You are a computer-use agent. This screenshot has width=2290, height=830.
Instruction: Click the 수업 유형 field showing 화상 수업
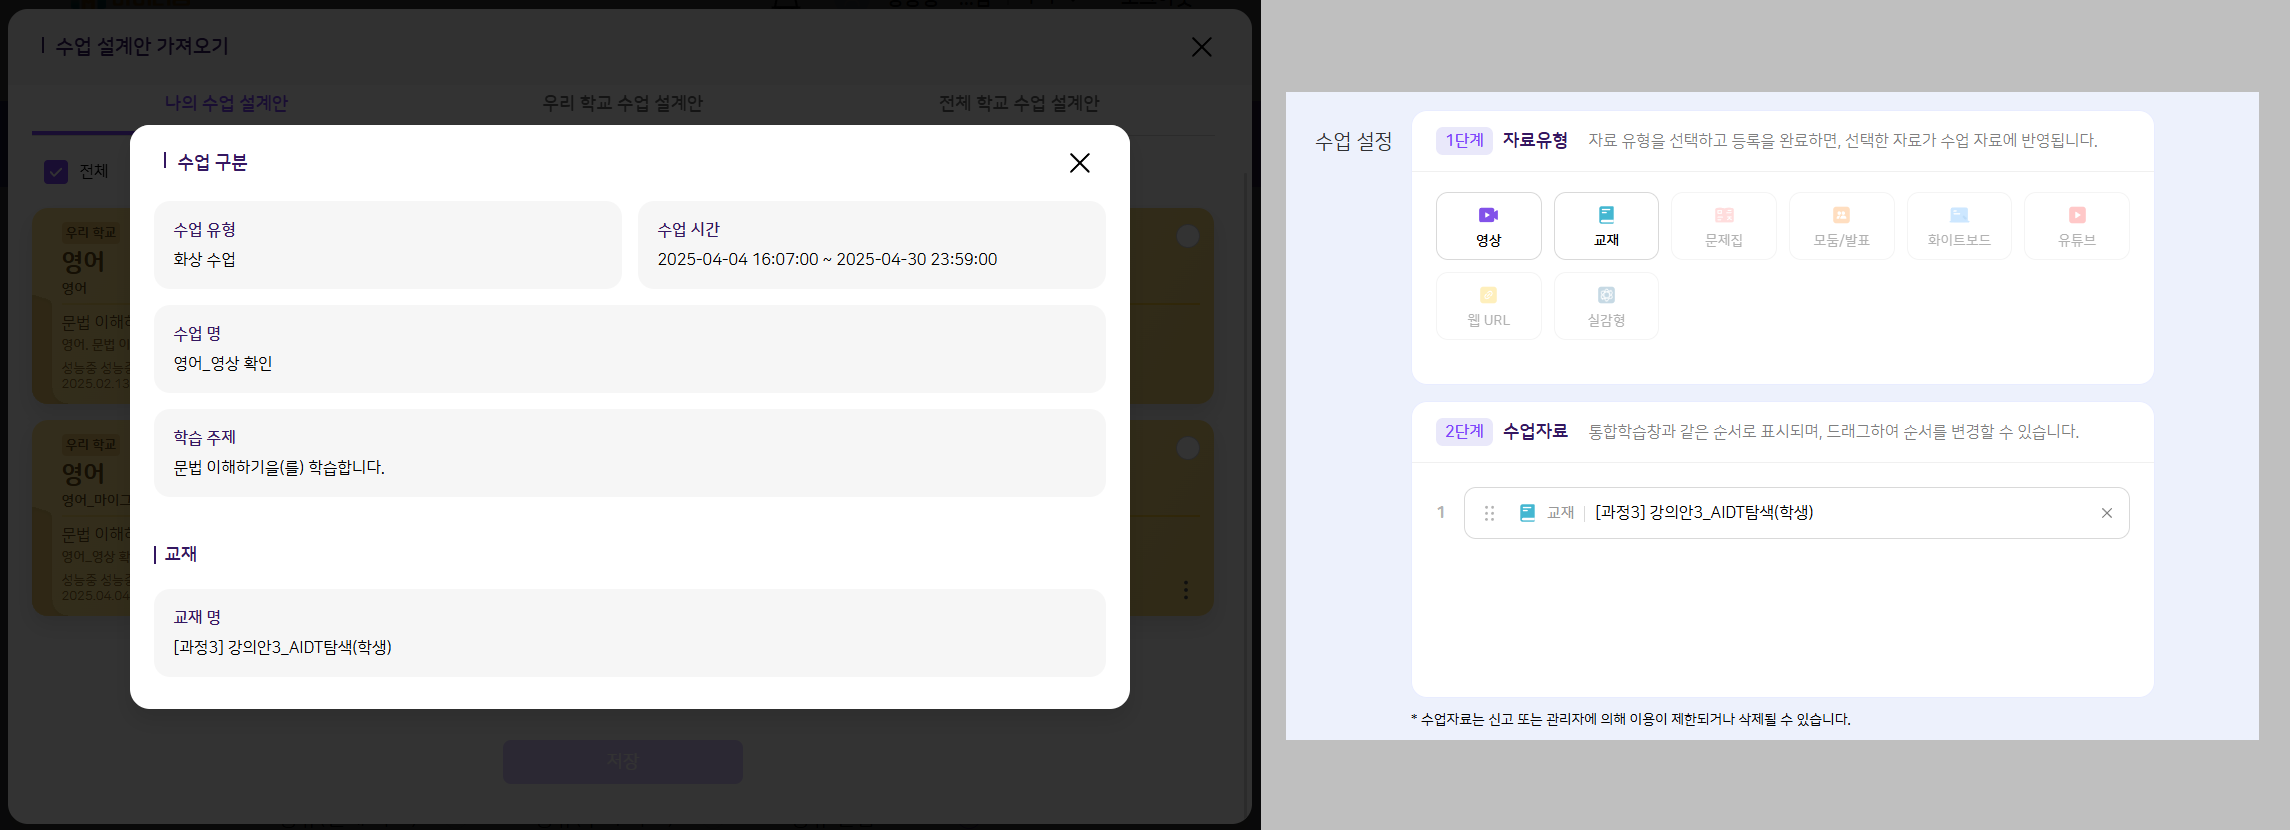point(388,245)
